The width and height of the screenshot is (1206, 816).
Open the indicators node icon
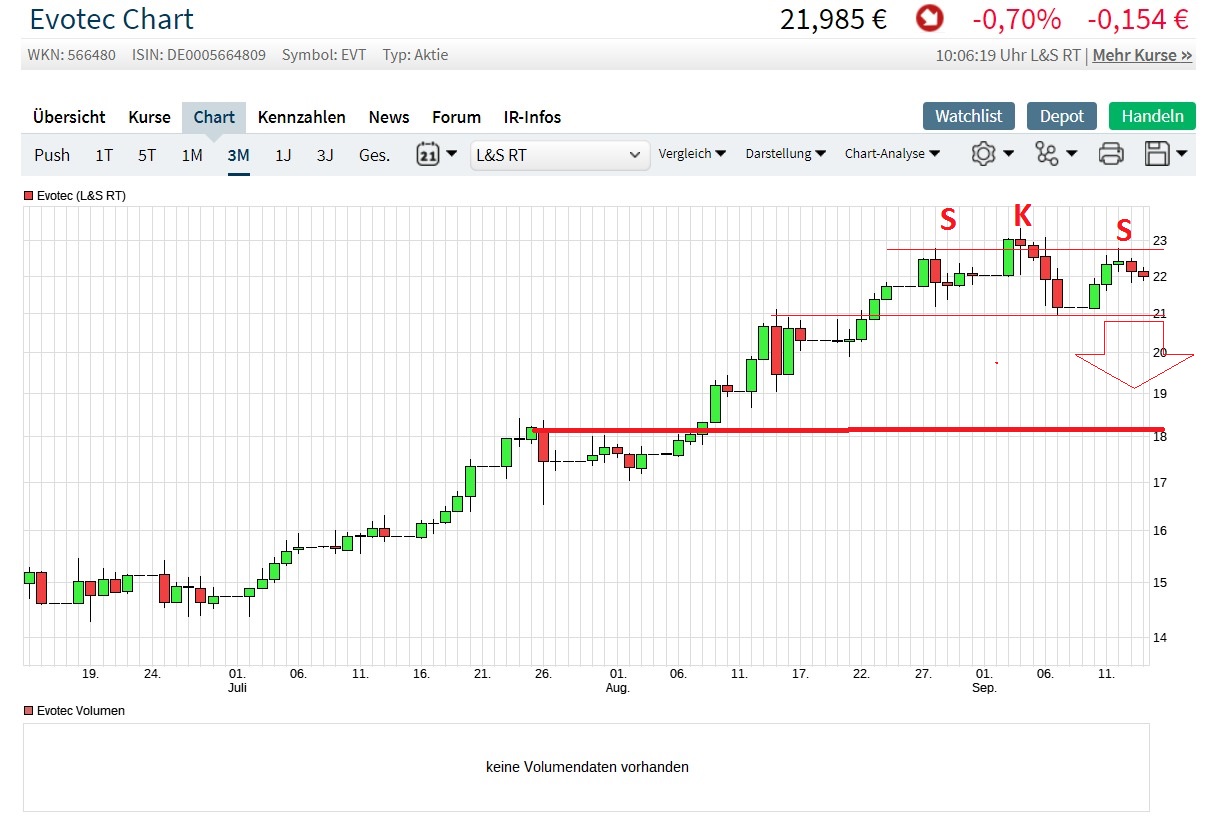[x=1048, y=155]
